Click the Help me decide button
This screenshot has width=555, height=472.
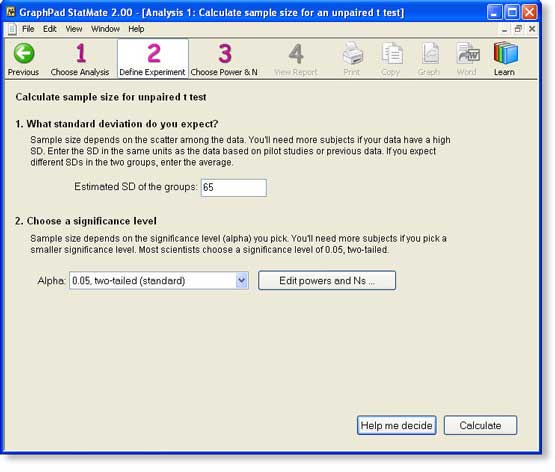[x=396, y=425]
